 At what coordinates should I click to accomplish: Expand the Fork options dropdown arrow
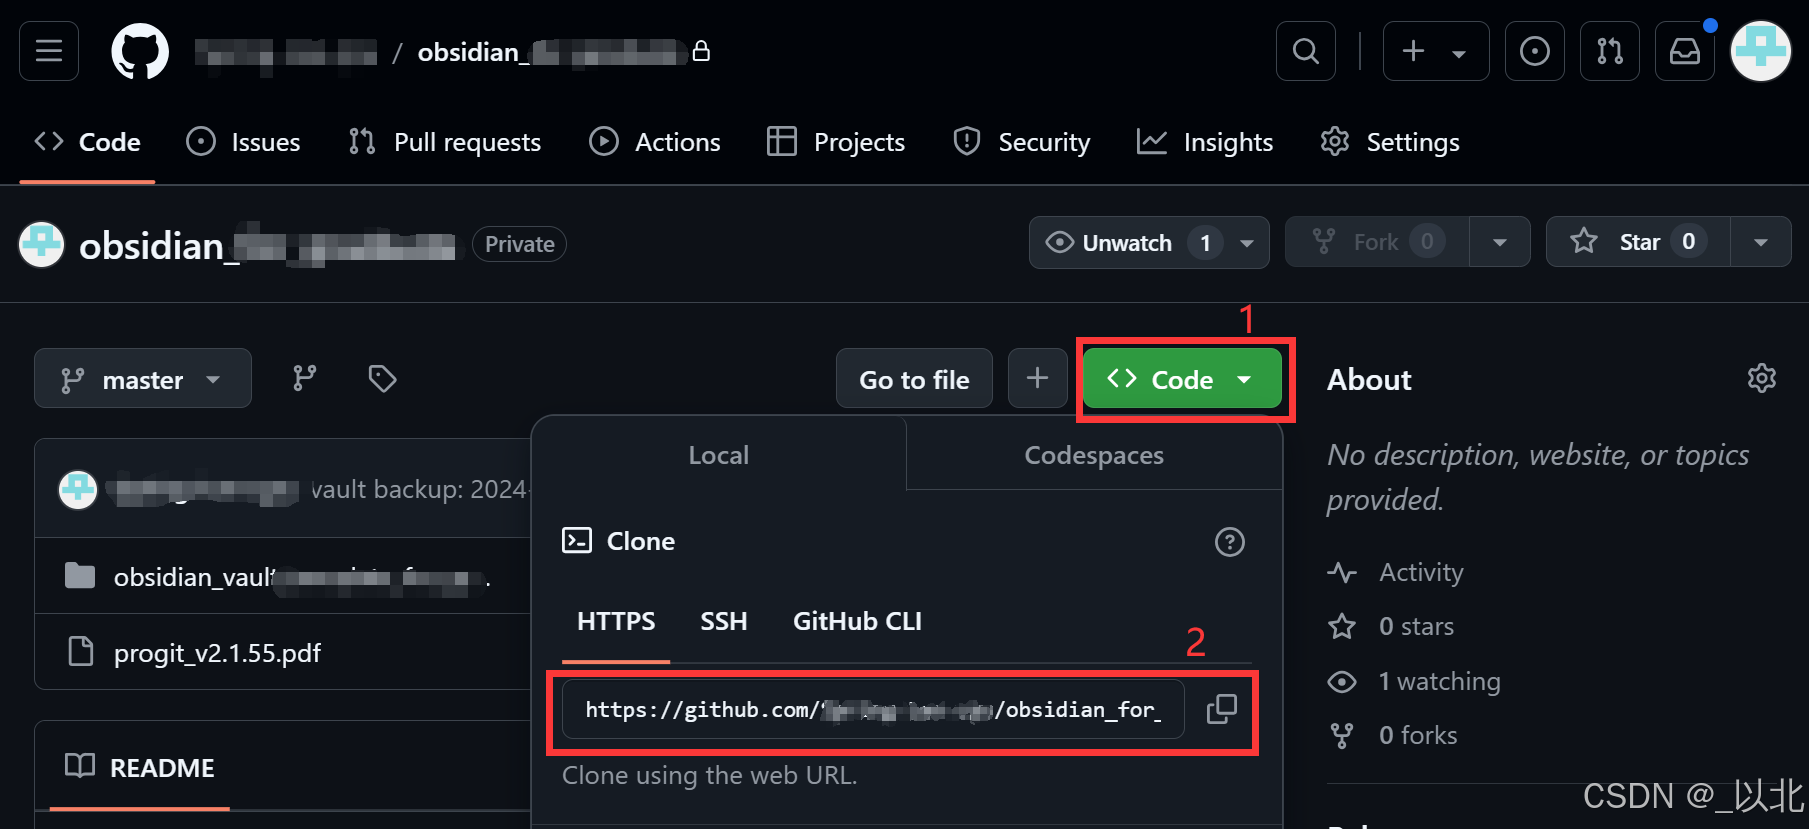tap(1500, 242)
